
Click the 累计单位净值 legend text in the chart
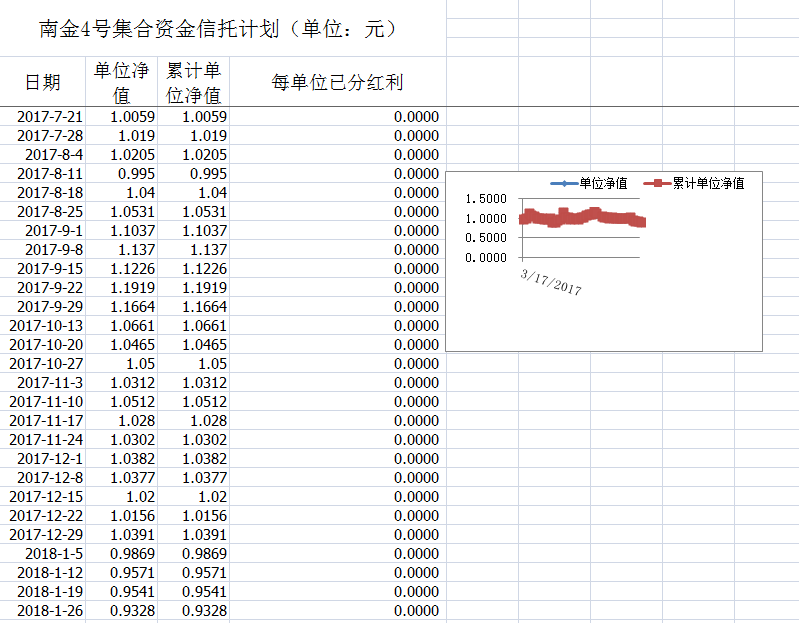(x=708, y=183)
